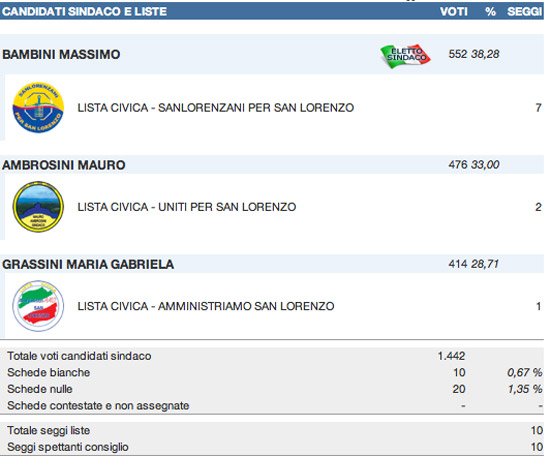The width and height of the screenshot is (550, 456).
Task: Click the Totale voti candidati sindaco row
Action: tap(272, 356)
